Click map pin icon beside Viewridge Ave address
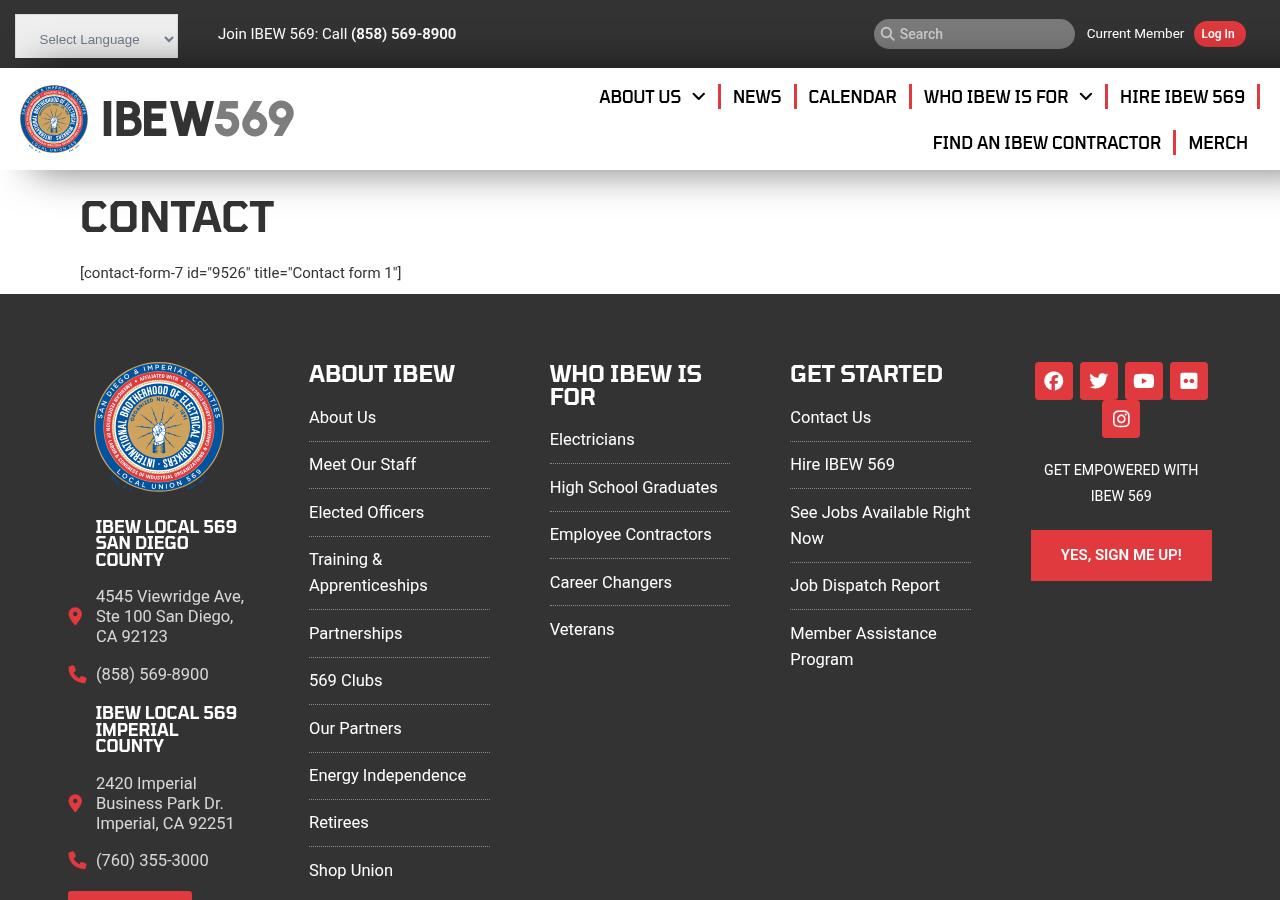The width and height of the screenshot is (1280, 900). click(x=75, y=617)
